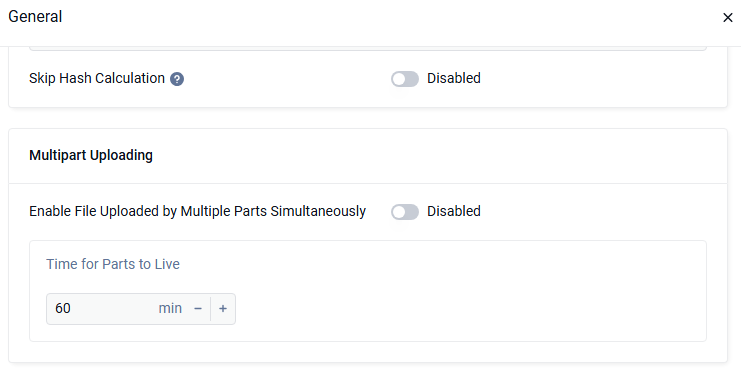Image resolution: width=741 pixels, height=372 pixels.
Task: Enable uploading by multiple parts simultaneously switch
Action: coord(405,212)
